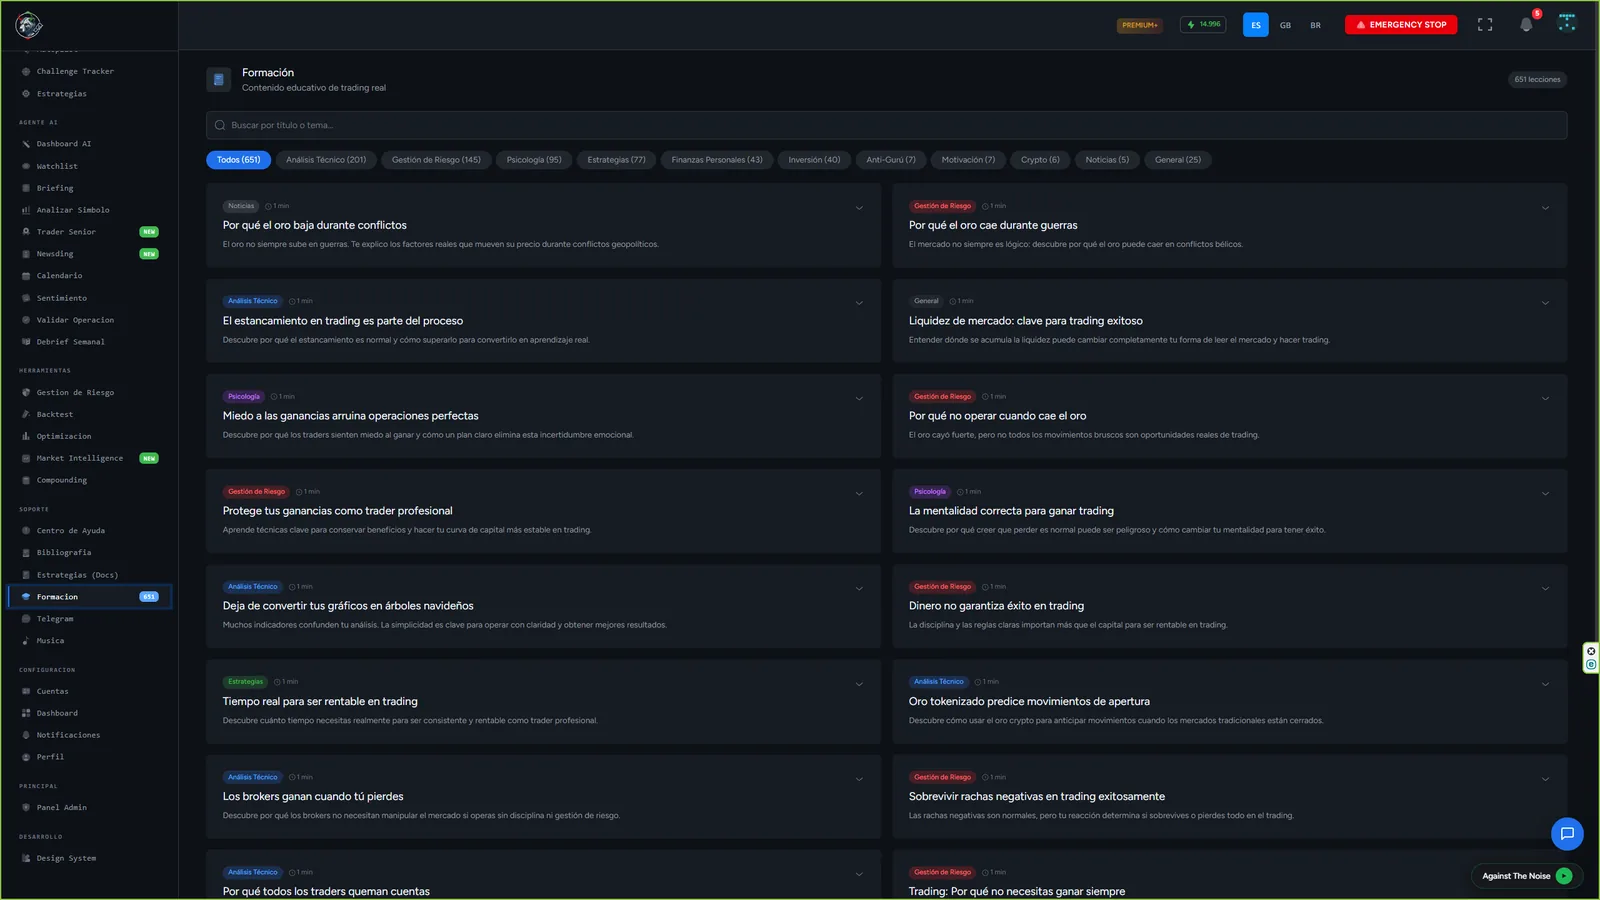Expand 'Por qué el oro baja durante conflictos' lesson
The height and width of the screenshot is (900, 1600).
pos(859,208)
